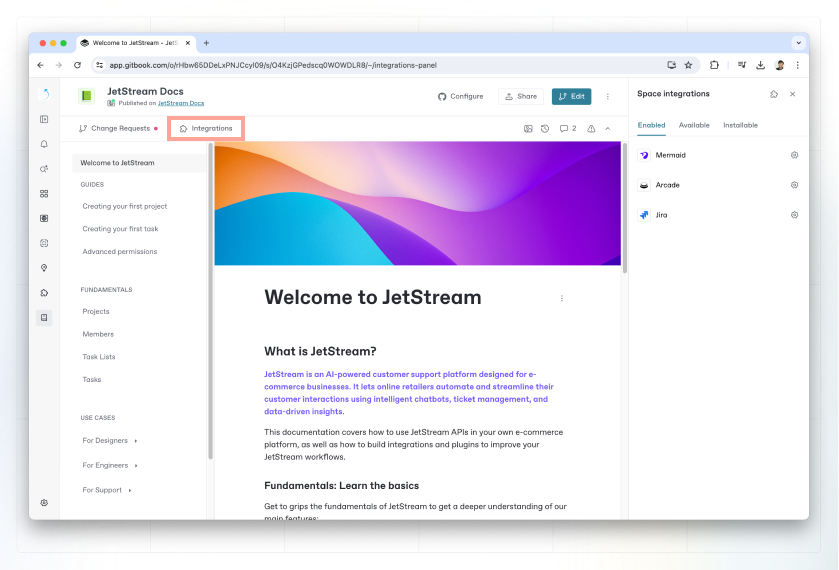839x570 pixels.
Task: Click the warning triangle icon
Action: 591,129
